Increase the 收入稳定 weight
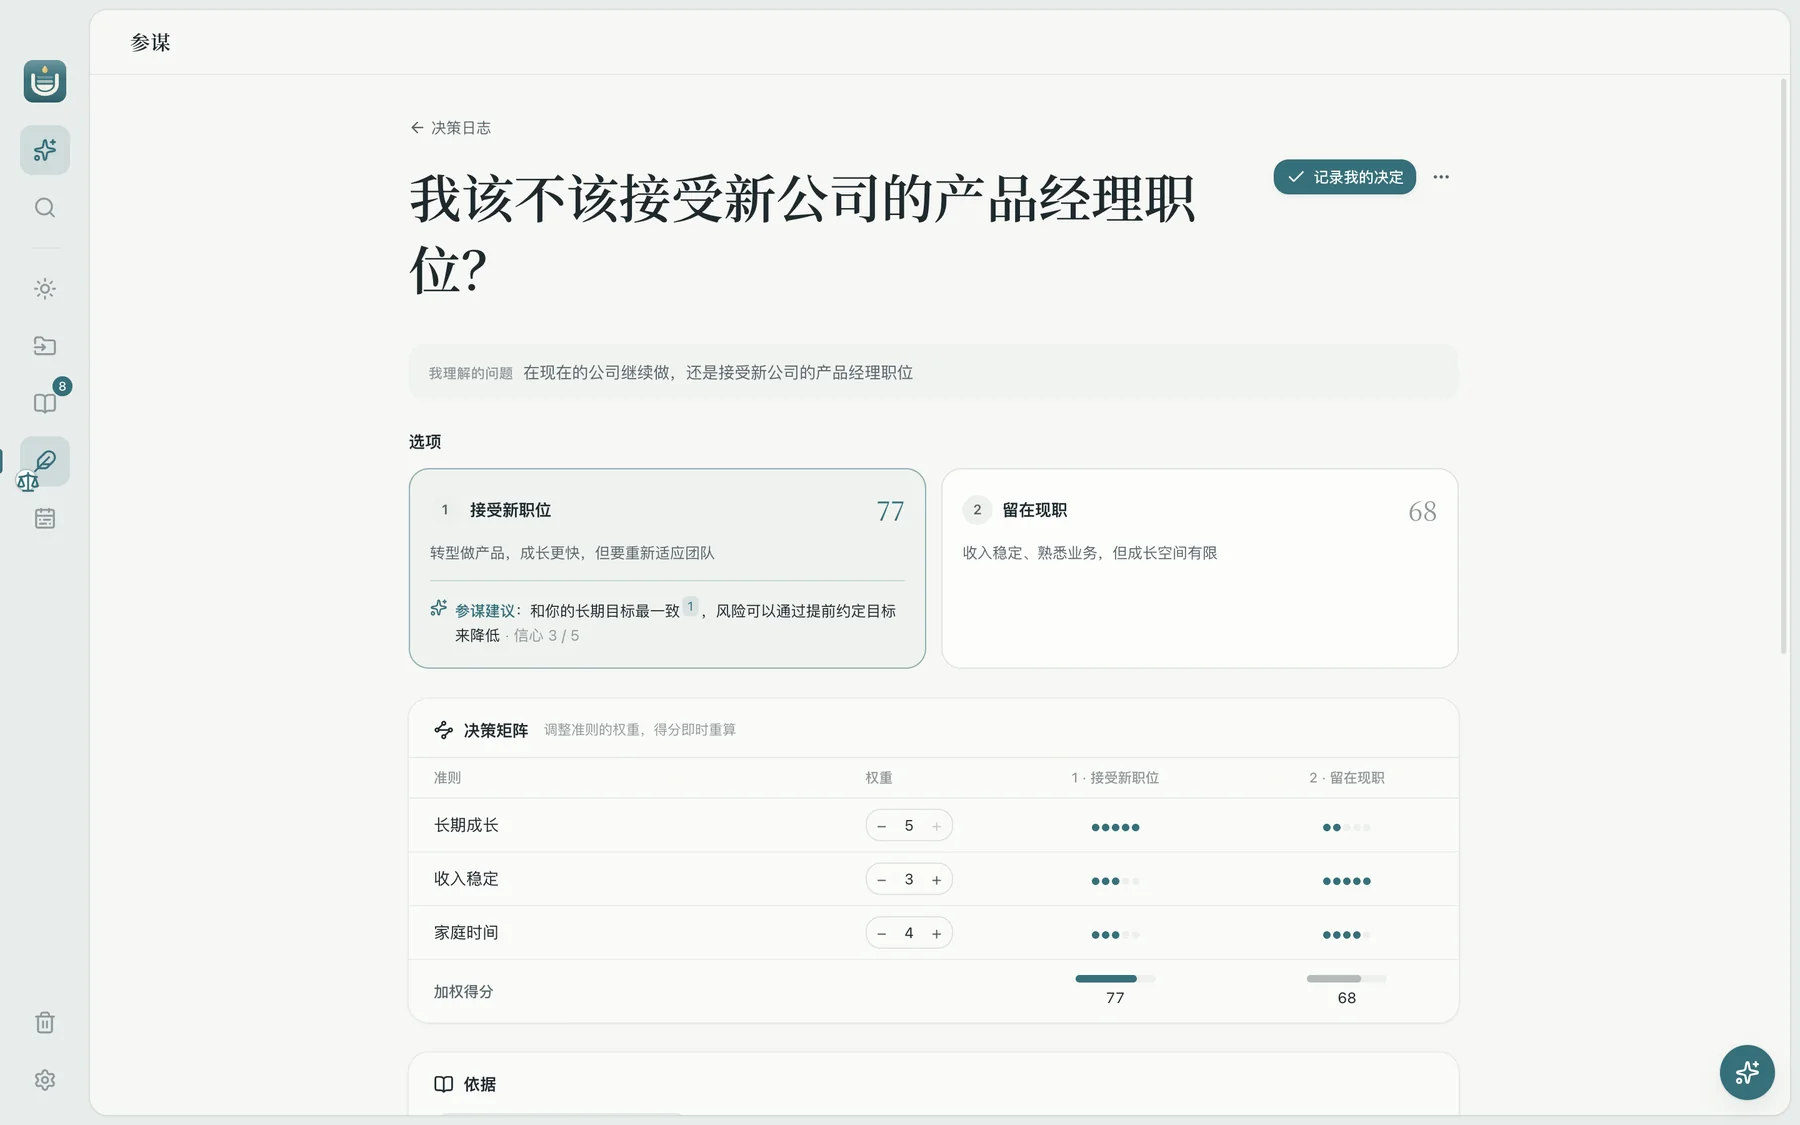 pos(937,880)
